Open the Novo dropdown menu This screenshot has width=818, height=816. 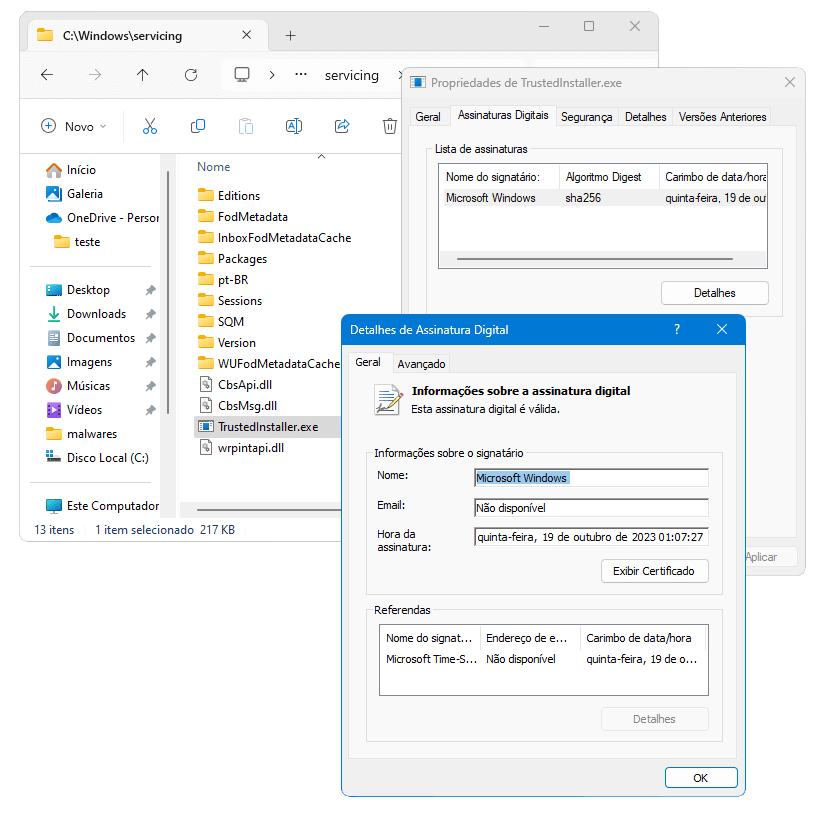click(x=74, y=126)
